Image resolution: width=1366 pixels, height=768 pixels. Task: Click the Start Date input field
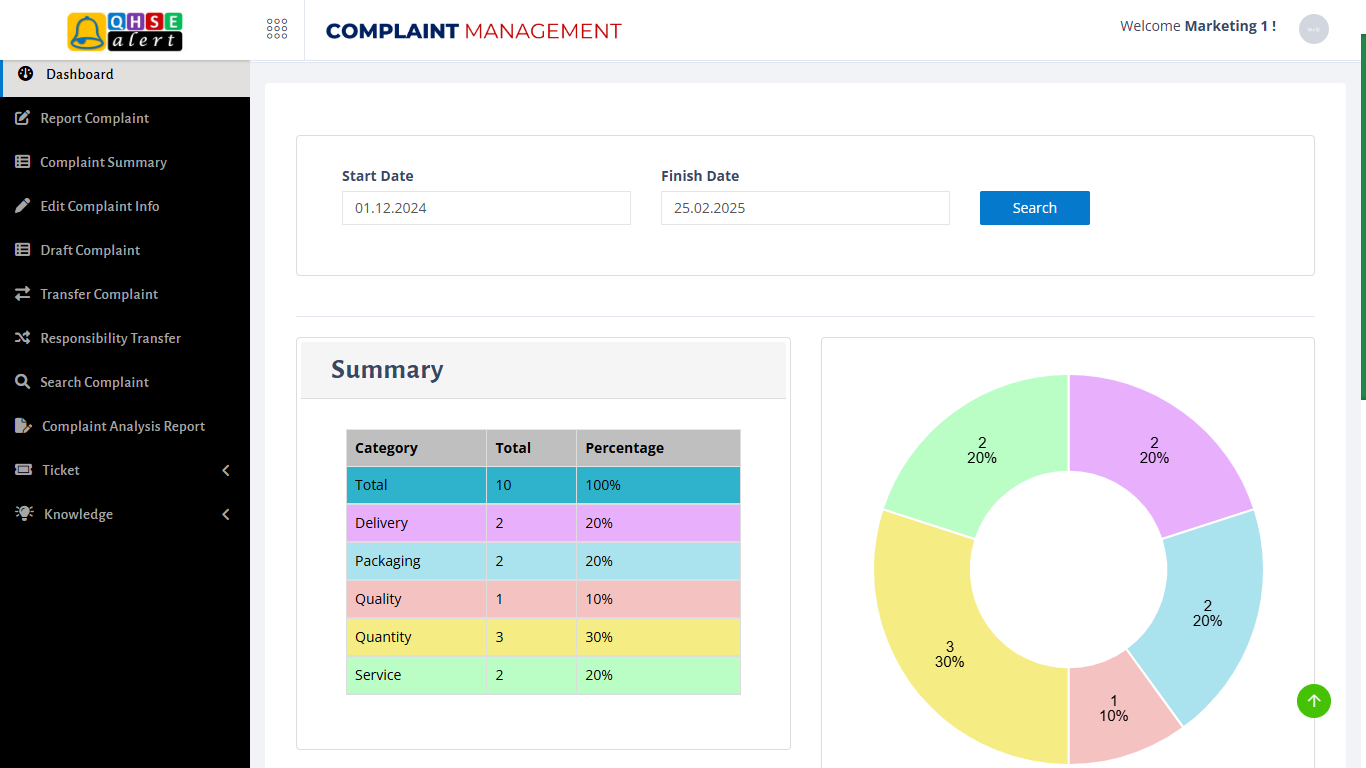click(486, 208)
